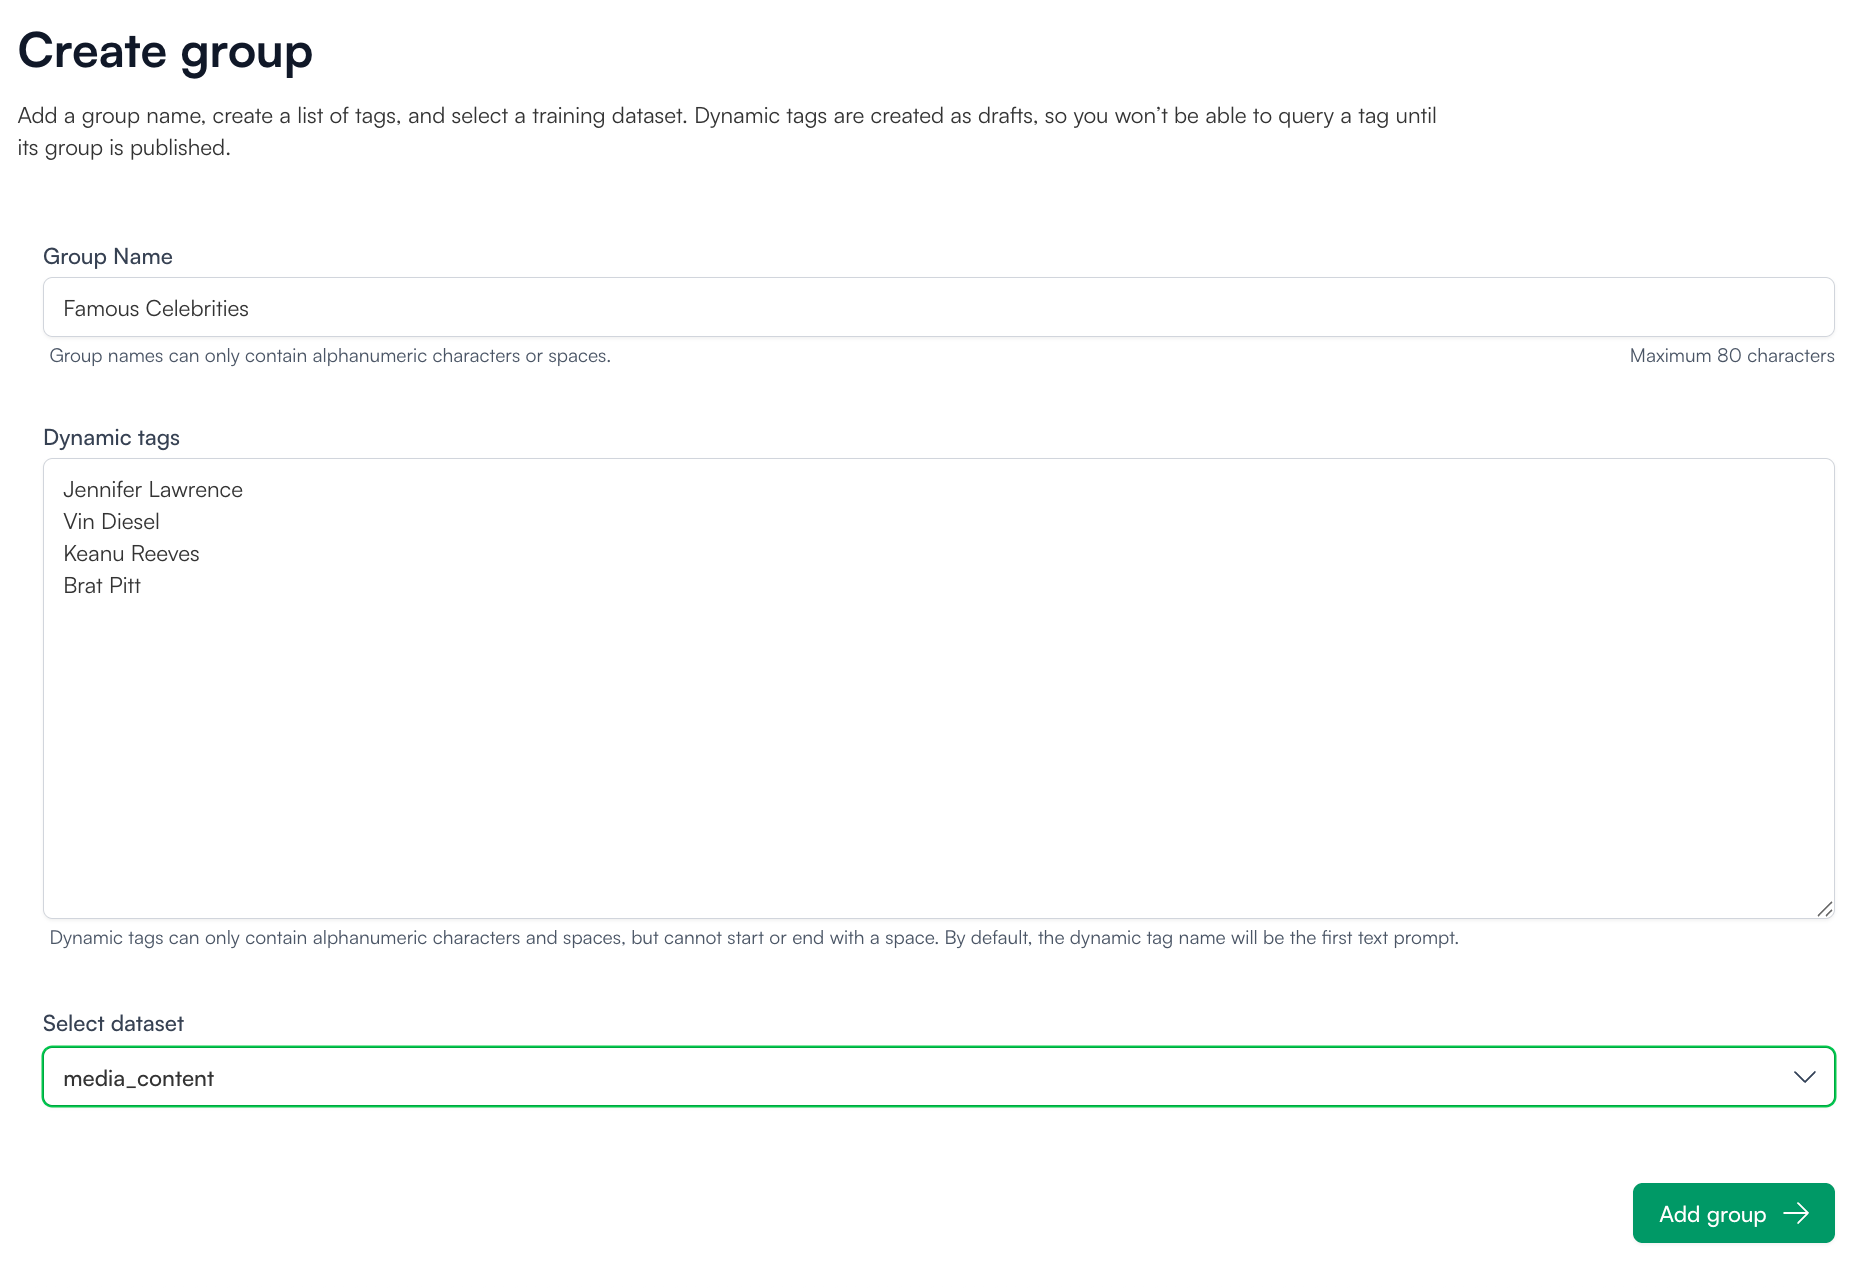Click the arrow icon in Add group button
1876x1288 pixels.
1796,1213
